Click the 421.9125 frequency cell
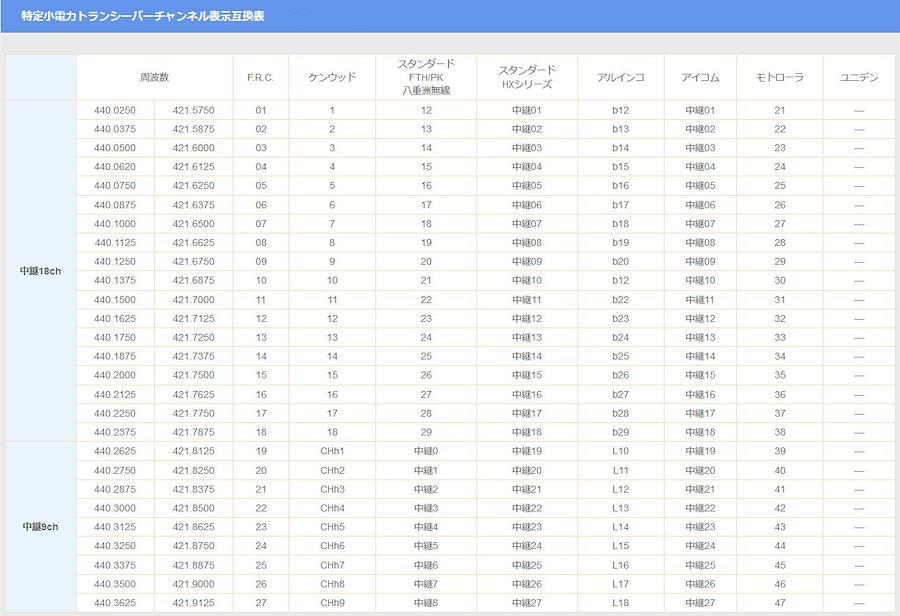900x616 pixels. 193,603
